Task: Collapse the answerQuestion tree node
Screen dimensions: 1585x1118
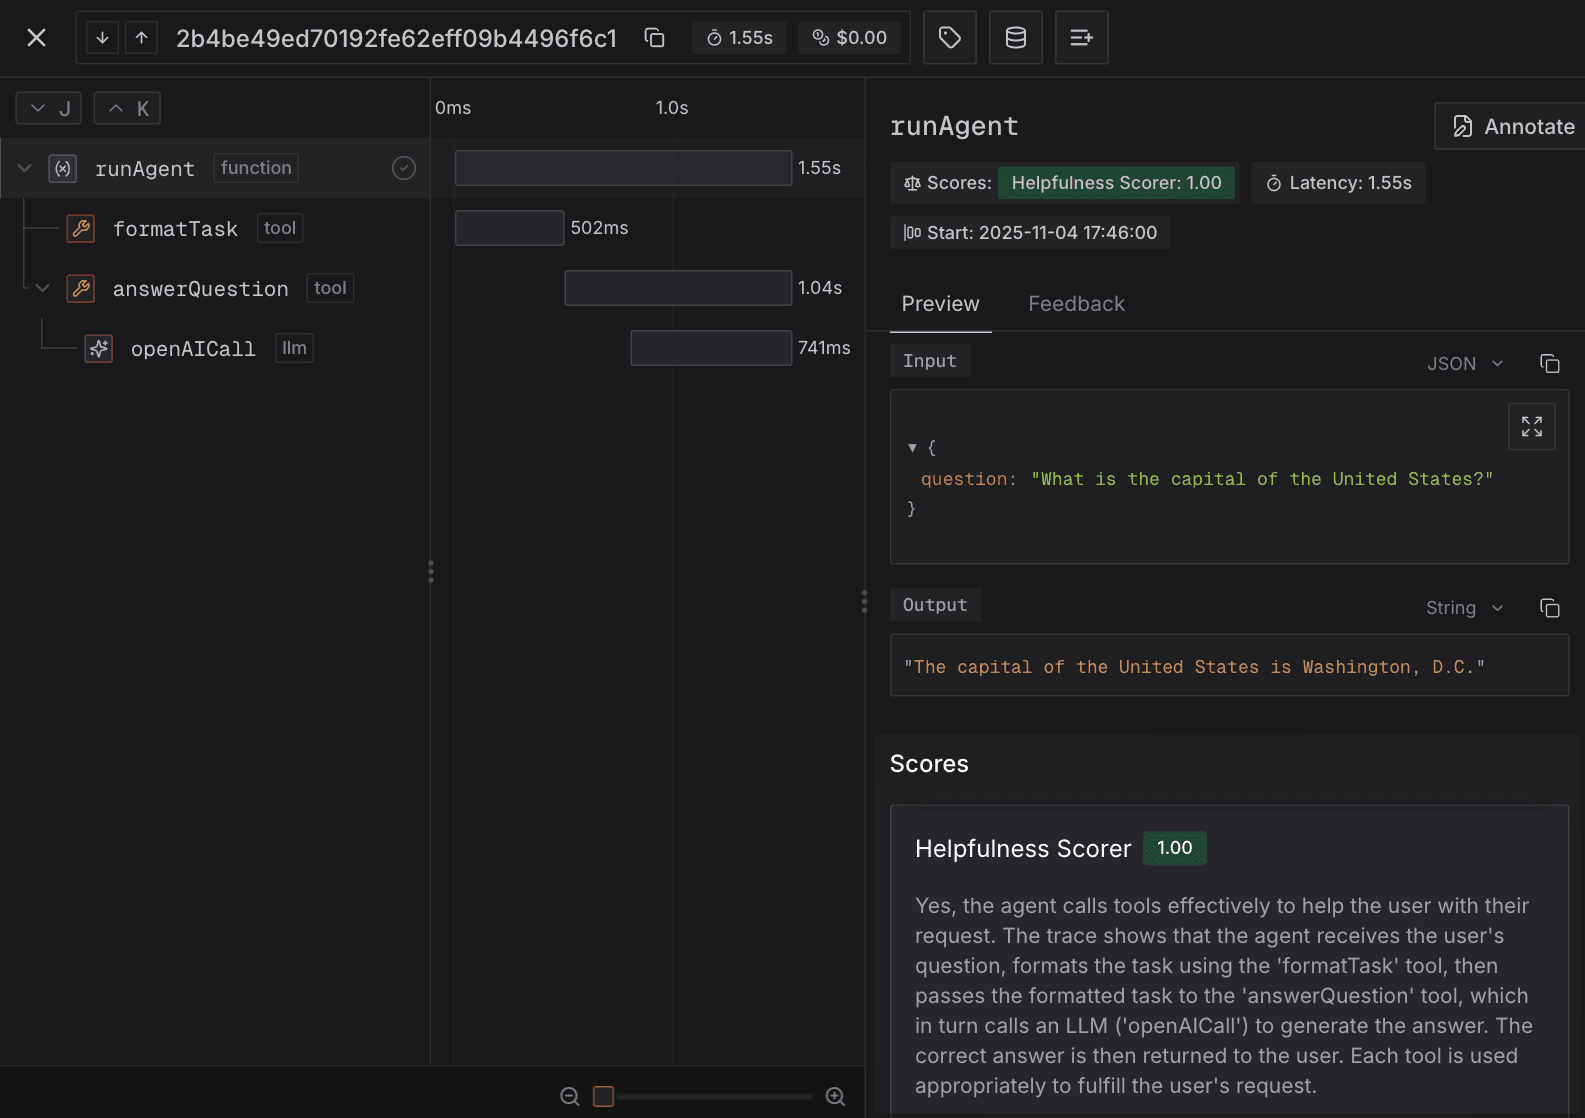Action: coord(43,288)
